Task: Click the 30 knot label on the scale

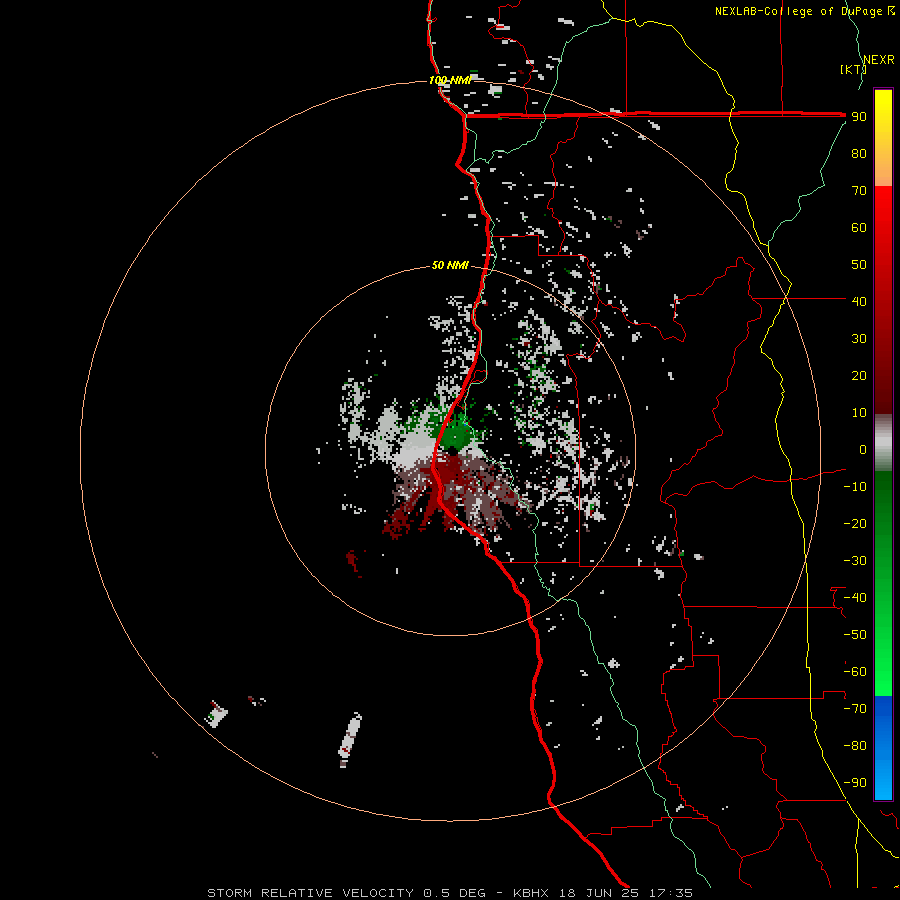Action: click(x=859, y=339)
